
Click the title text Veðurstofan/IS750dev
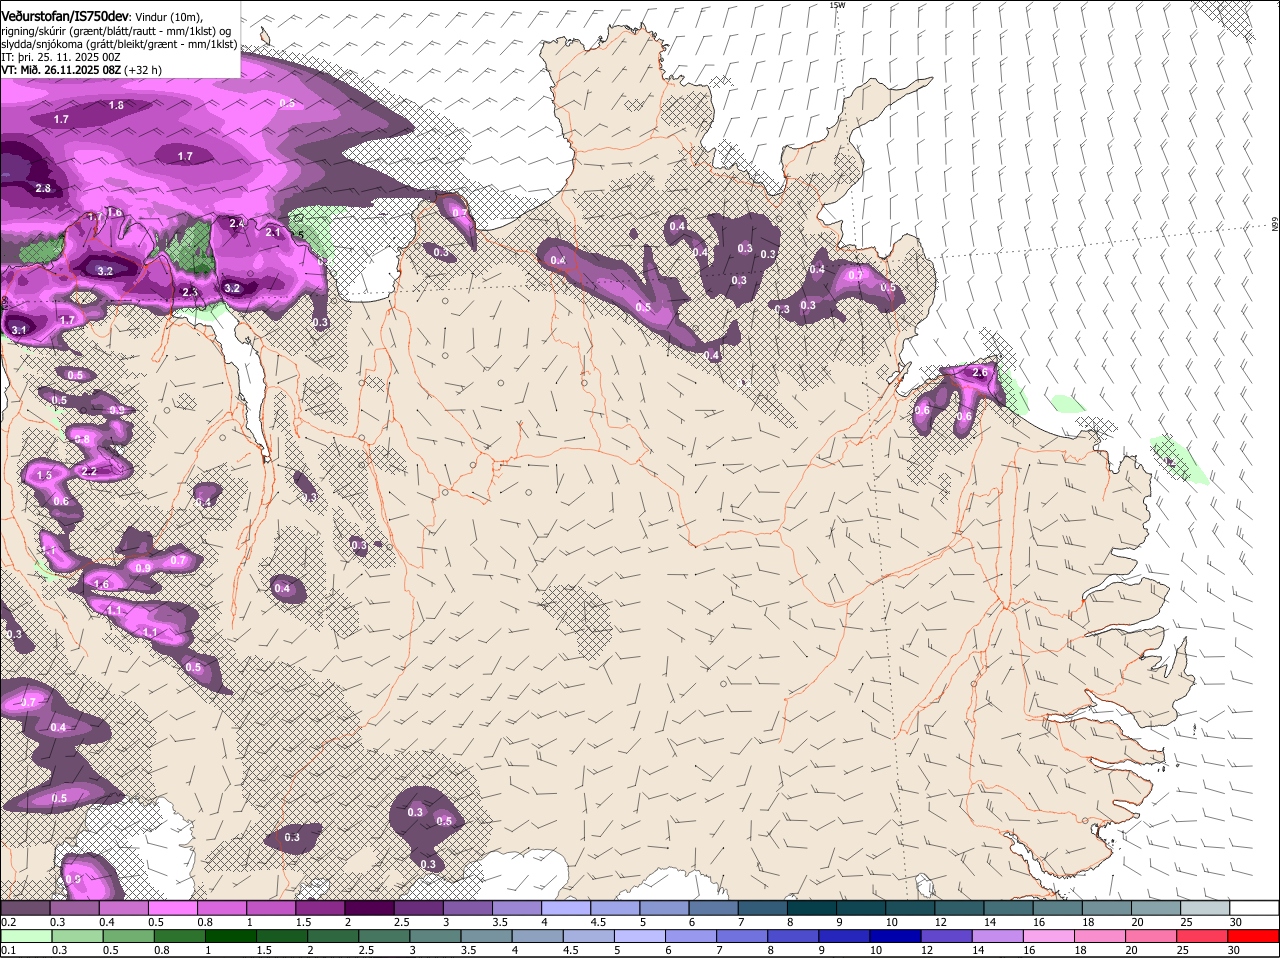click(x=65, y=17)
